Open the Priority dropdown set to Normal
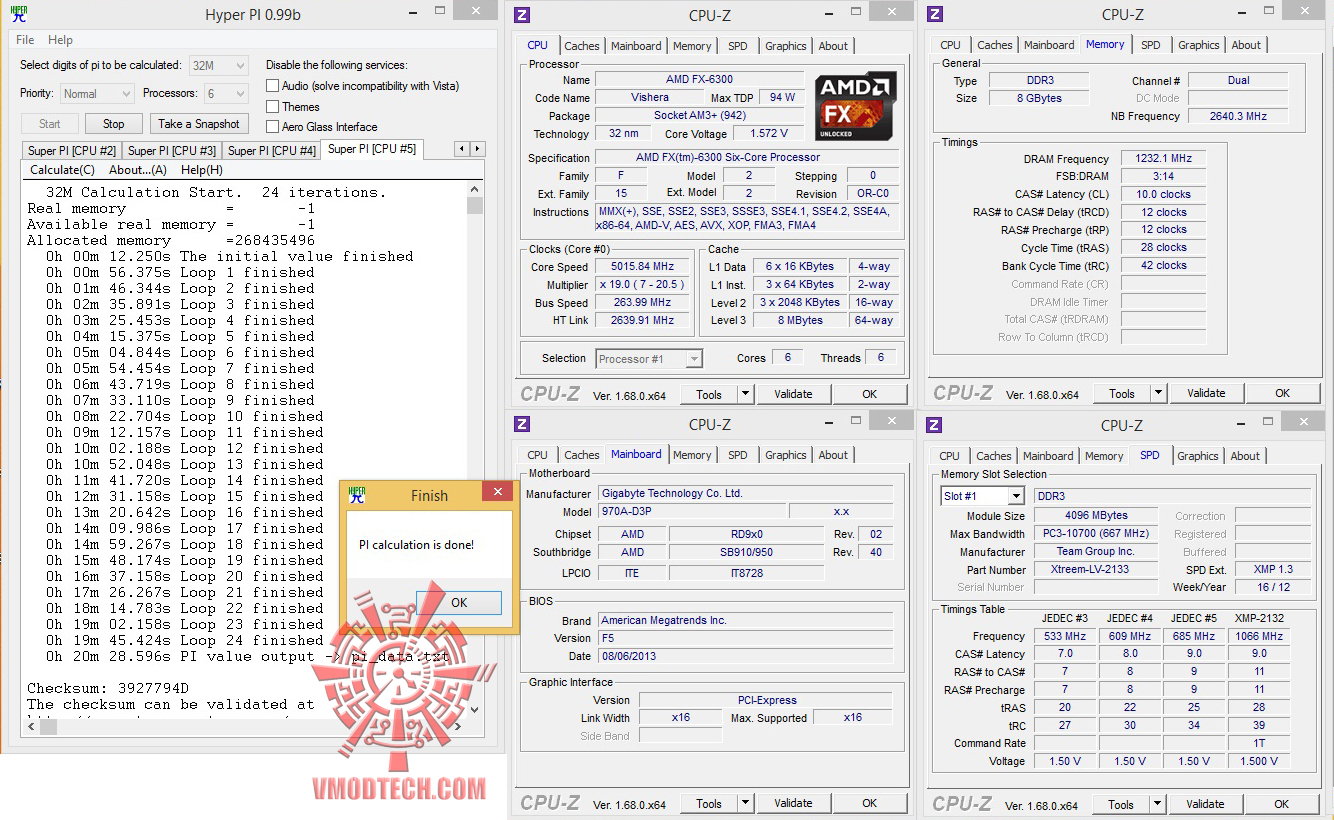Screen dimensions: 1334x820 point(97,93)
